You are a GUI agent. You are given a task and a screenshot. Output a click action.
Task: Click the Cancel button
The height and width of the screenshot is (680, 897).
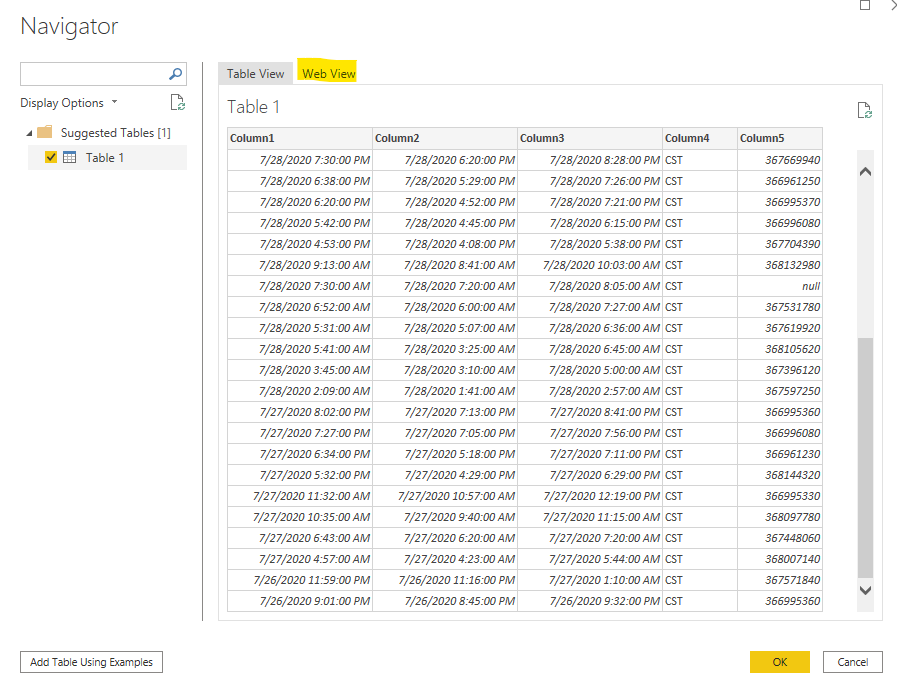[852, 662]
